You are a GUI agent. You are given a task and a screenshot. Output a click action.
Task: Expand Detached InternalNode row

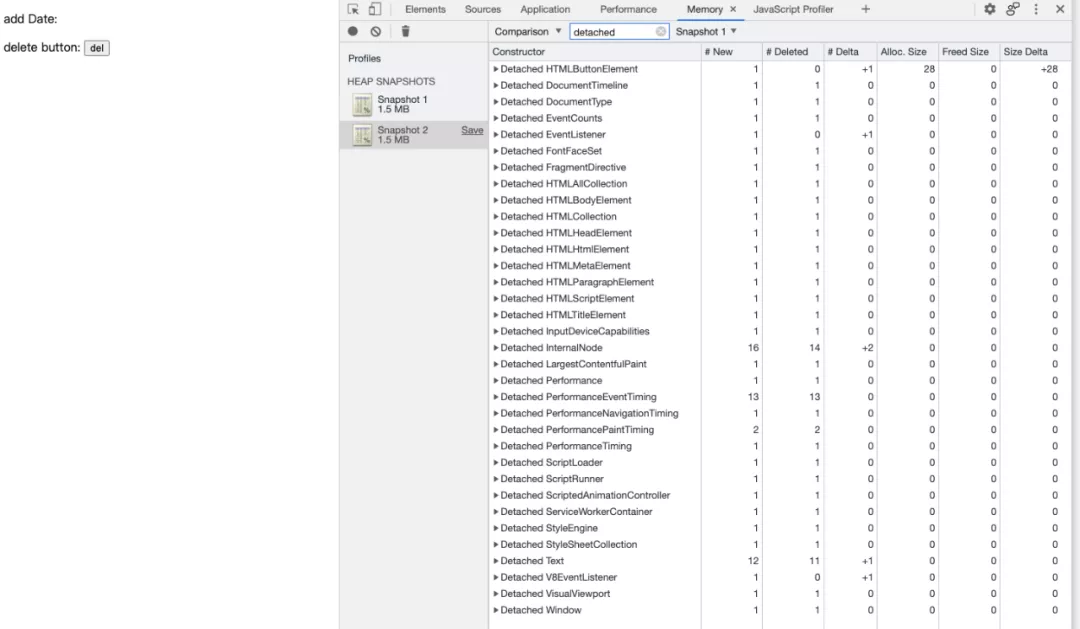click(x=495, y=348)
